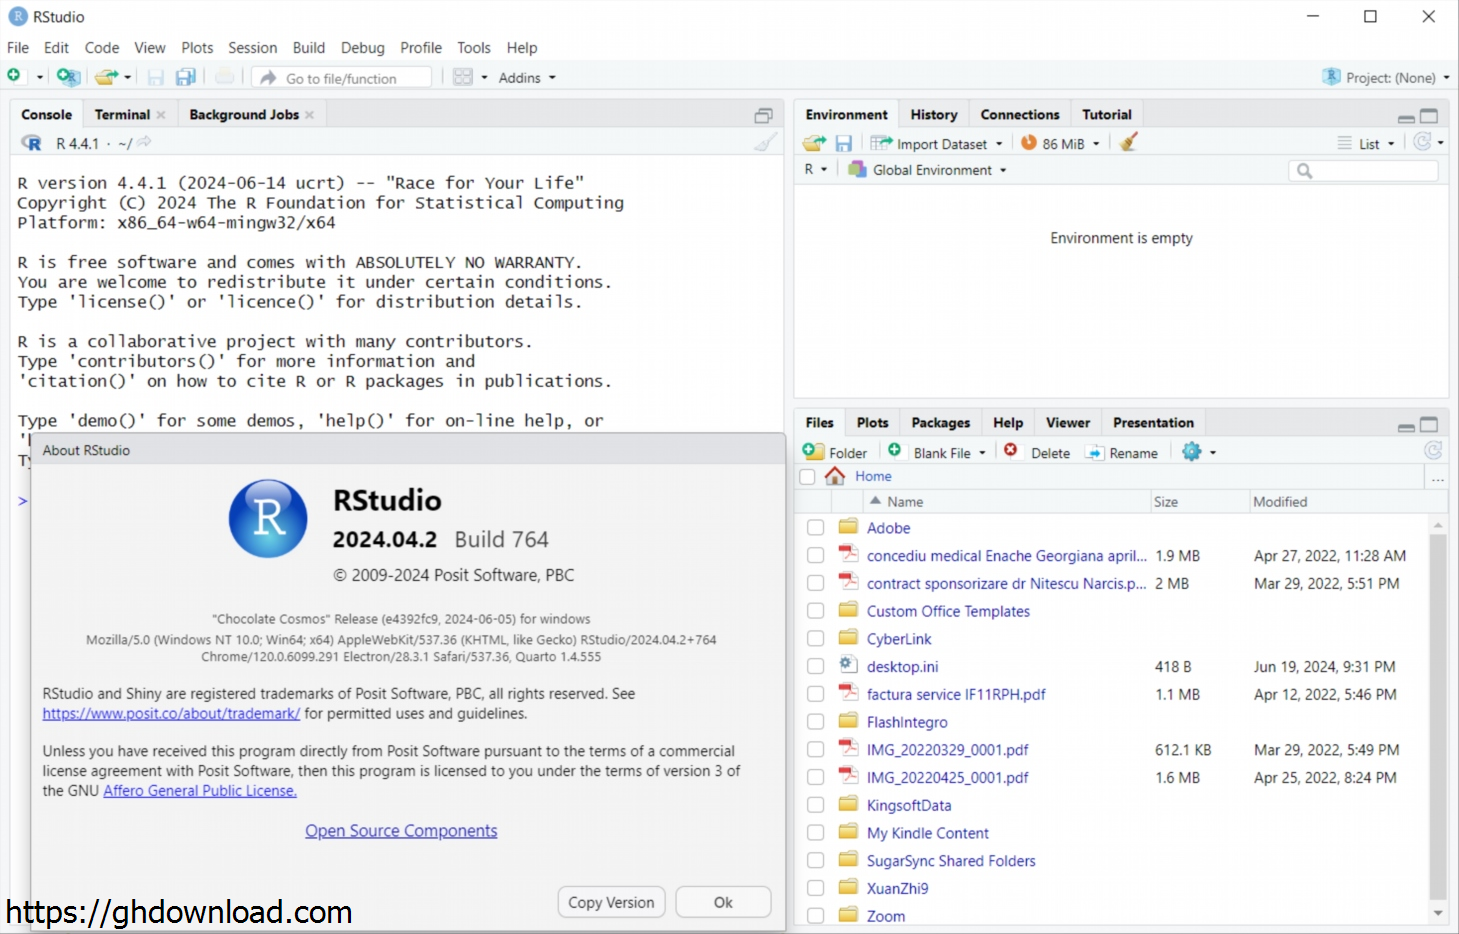
Task: Switch to the Packages tab
Action: [x=940, y=423]
